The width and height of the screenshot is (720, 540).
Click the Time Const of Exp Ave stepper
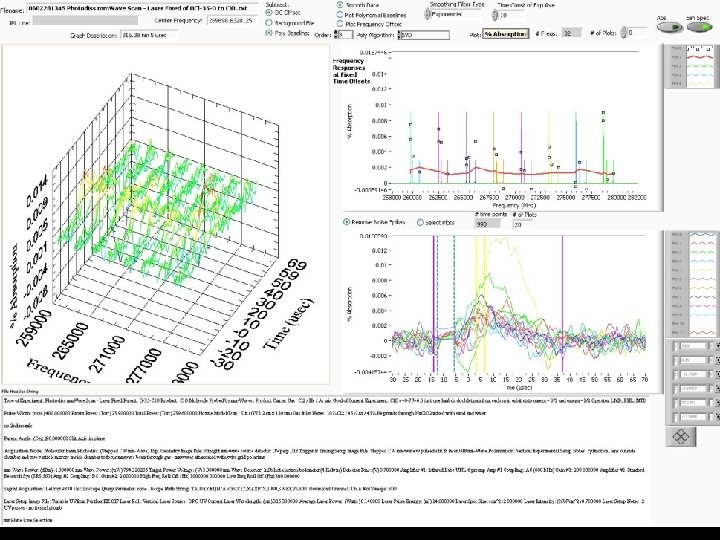(495, 15)
